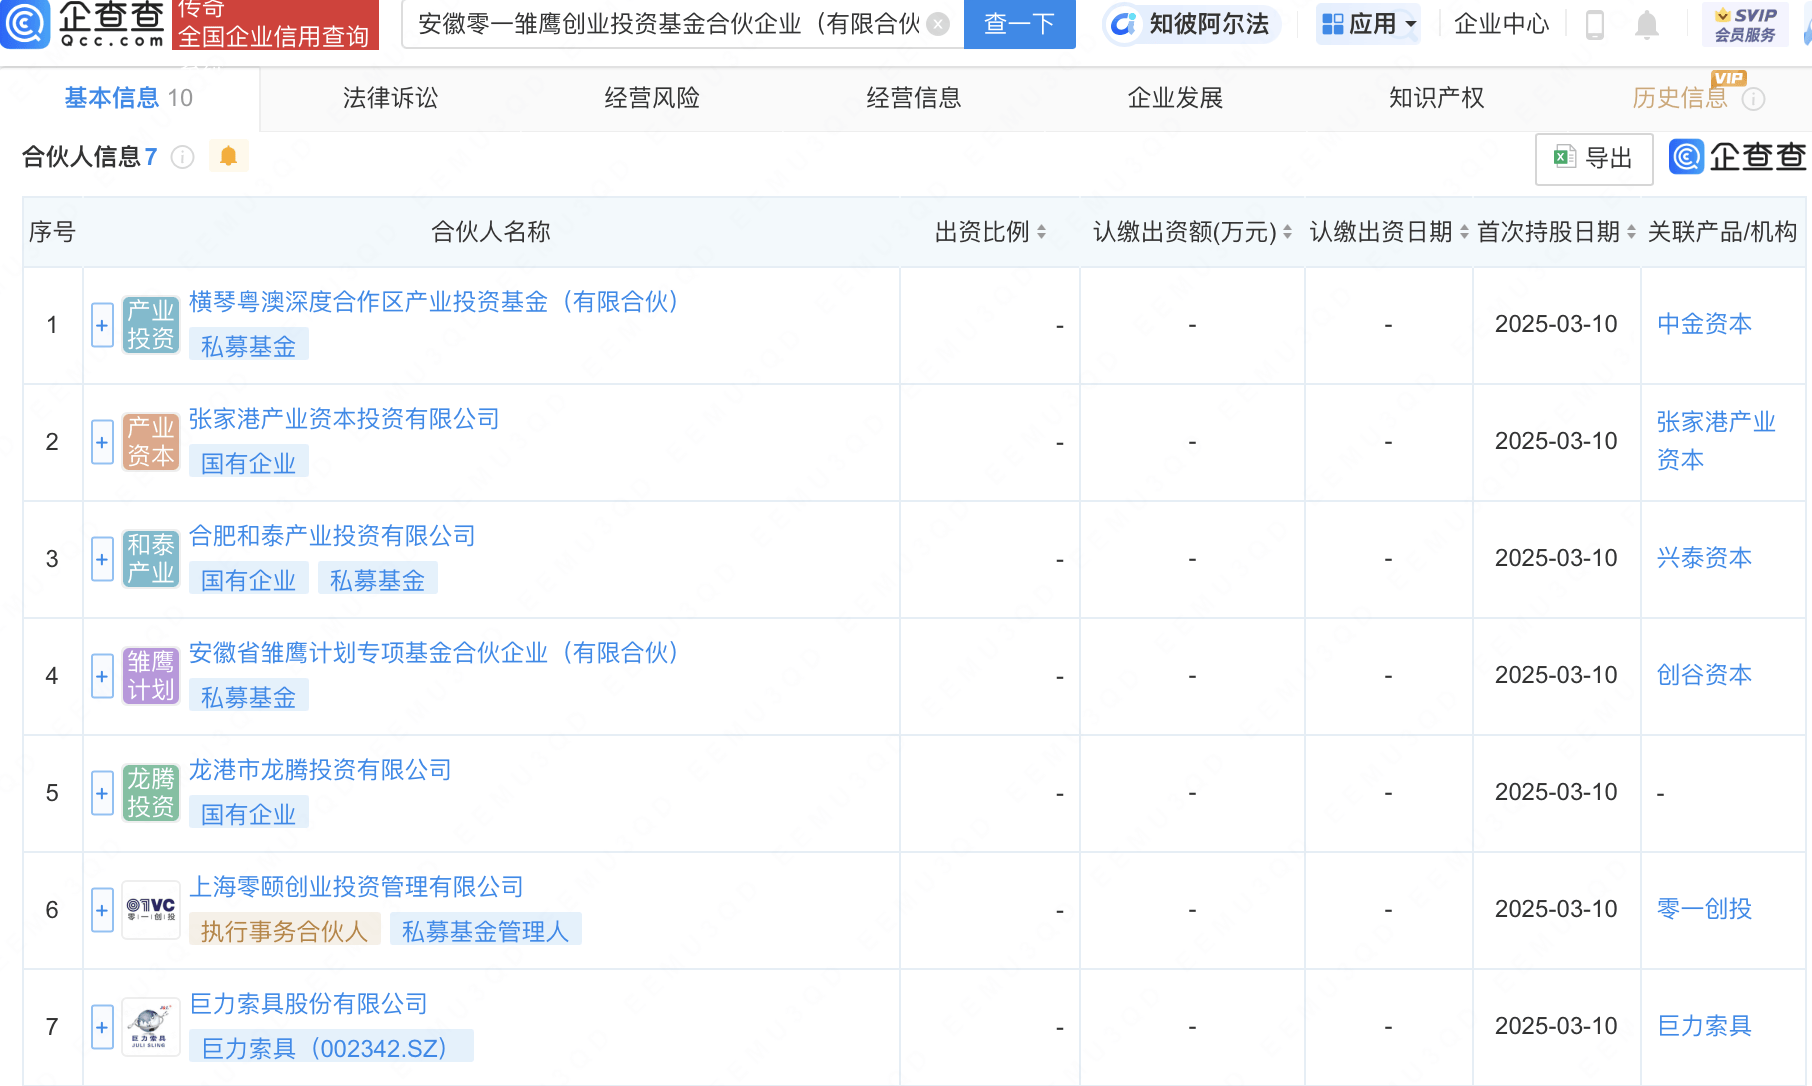Click the 导出 export button
1812x1086 pixels.
click(x=1594, y=158)
